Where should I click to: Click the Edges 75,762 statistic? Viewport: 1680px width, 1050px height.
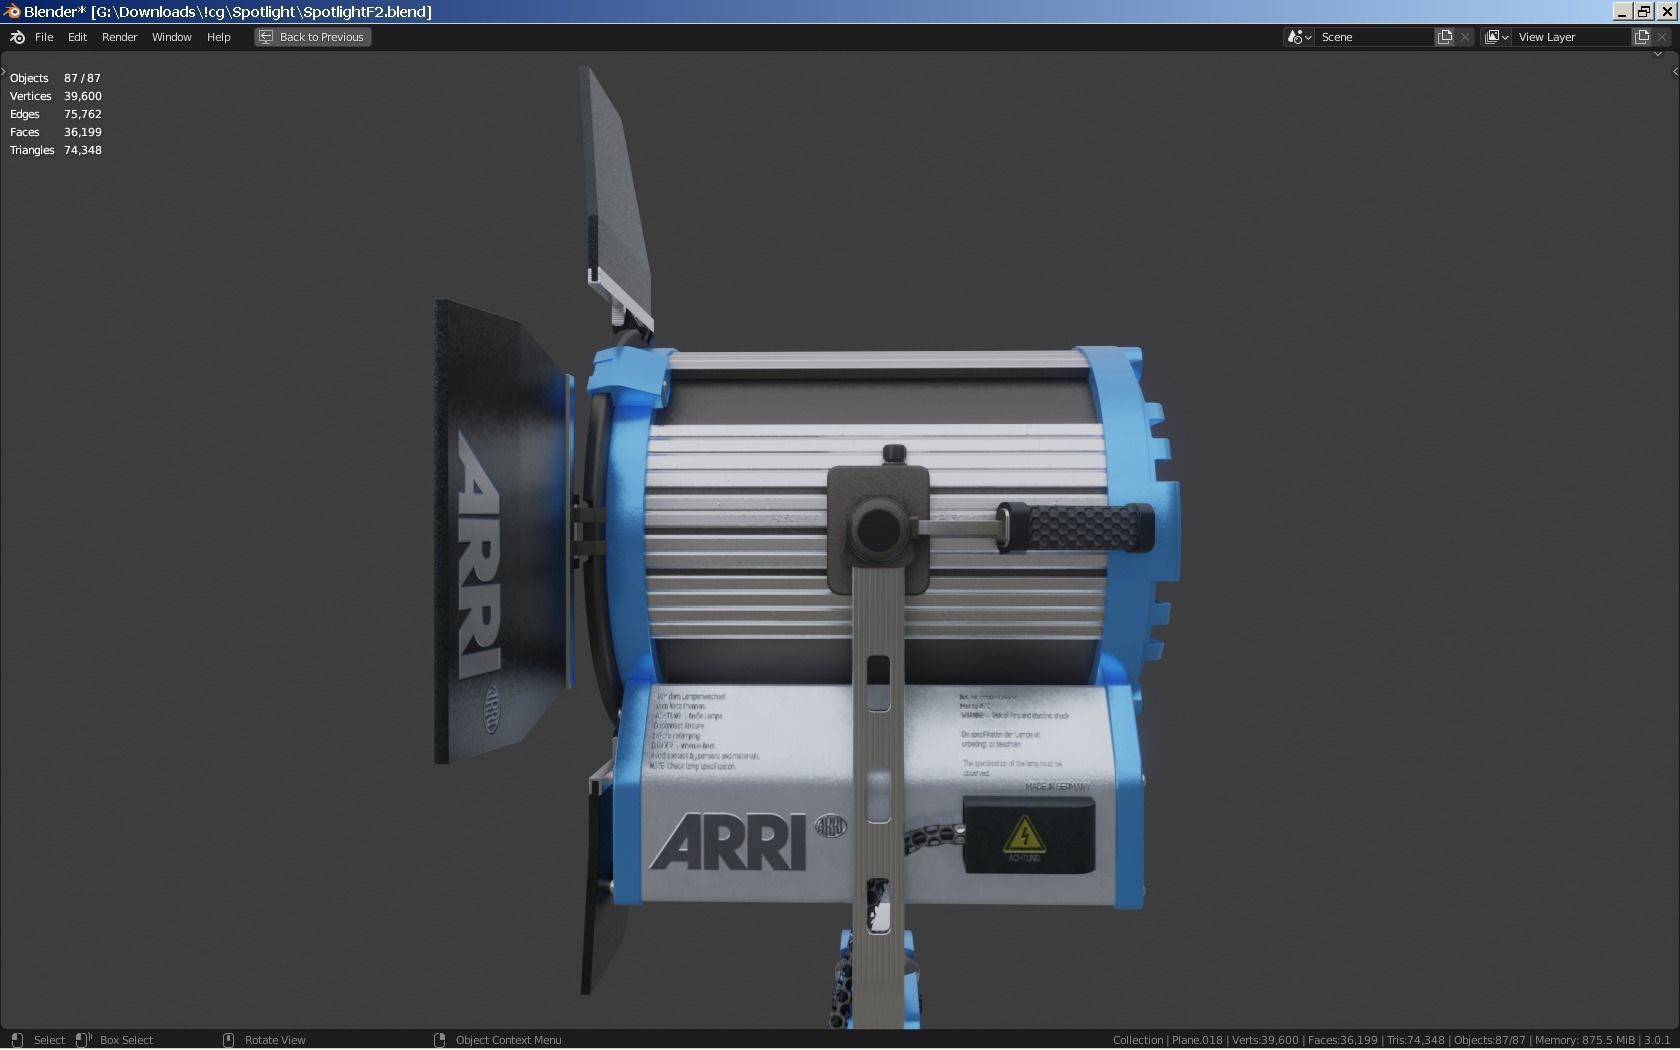pos(56,114)
